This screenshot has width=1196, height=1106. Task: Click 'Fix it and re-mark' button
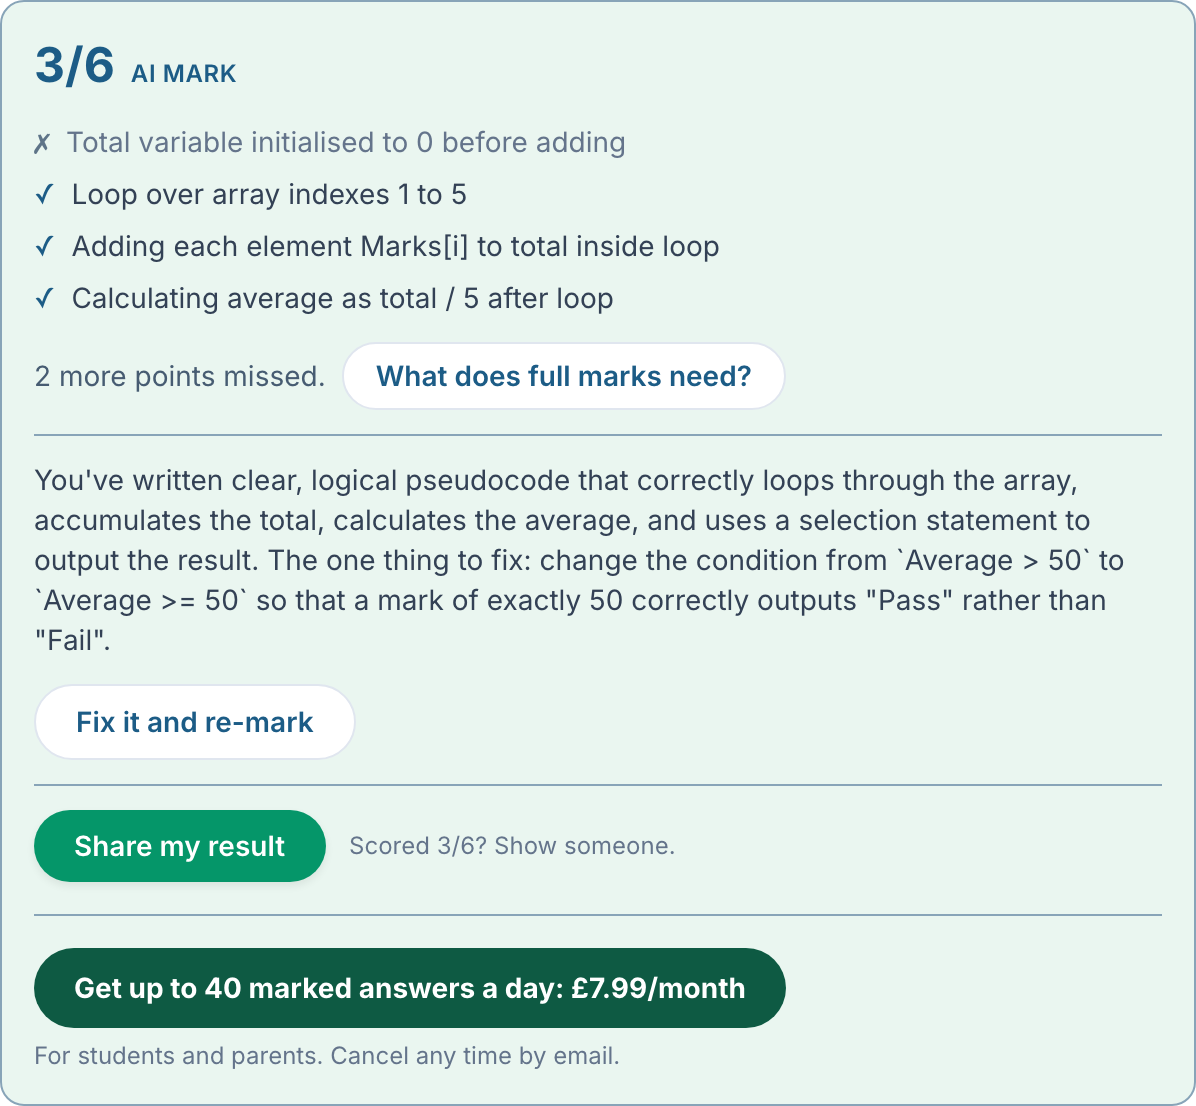pos(195,722)
